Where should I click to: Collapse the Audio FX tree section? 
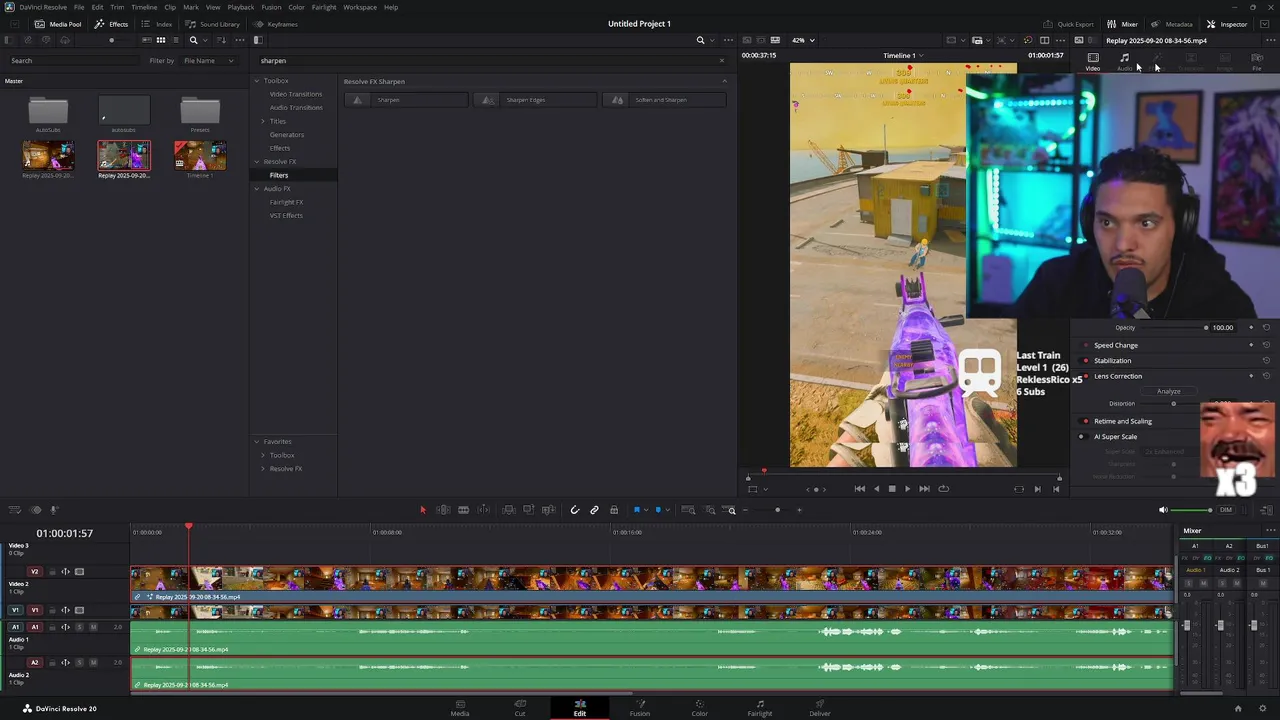click(256, 189)
